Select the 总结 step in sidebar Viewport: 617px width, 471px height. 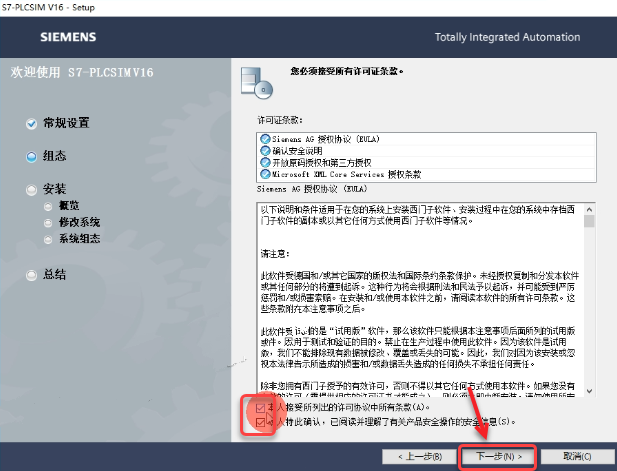pos(54,274)
